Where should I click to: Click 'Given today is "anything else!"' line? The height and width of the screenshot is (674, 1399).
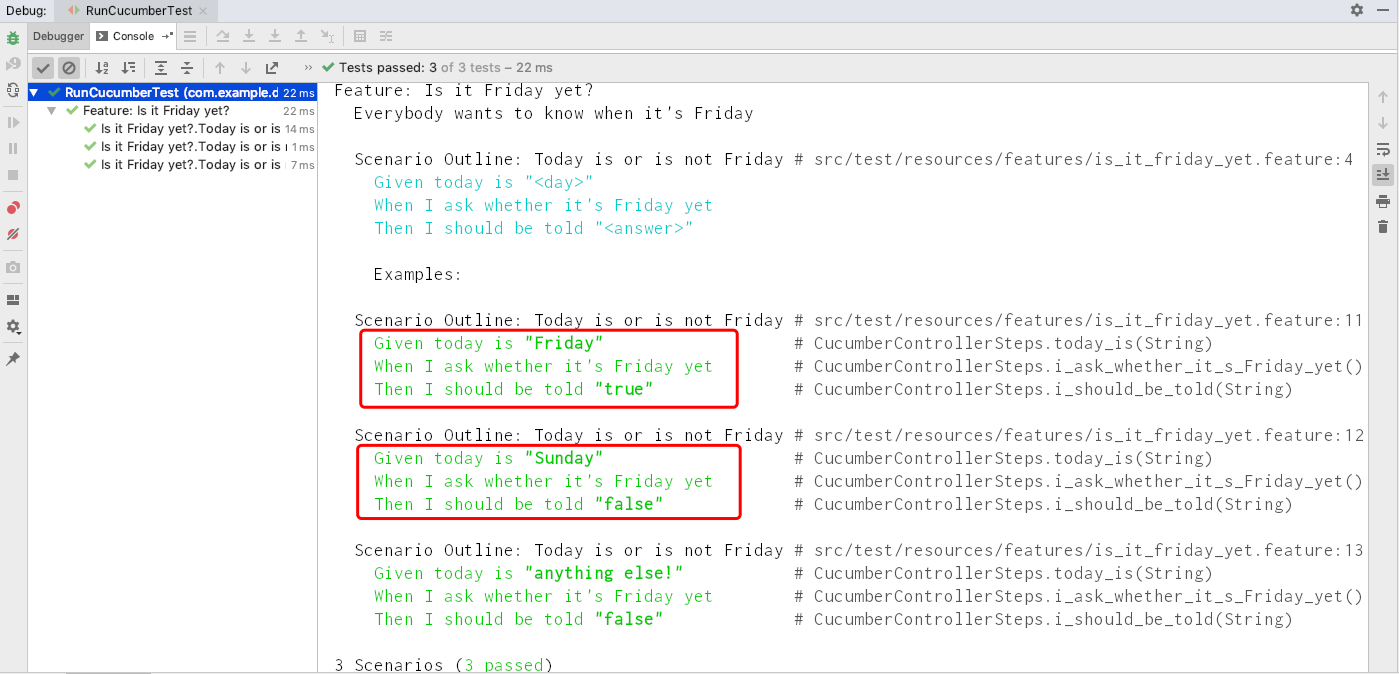click(x=528, y=574)
